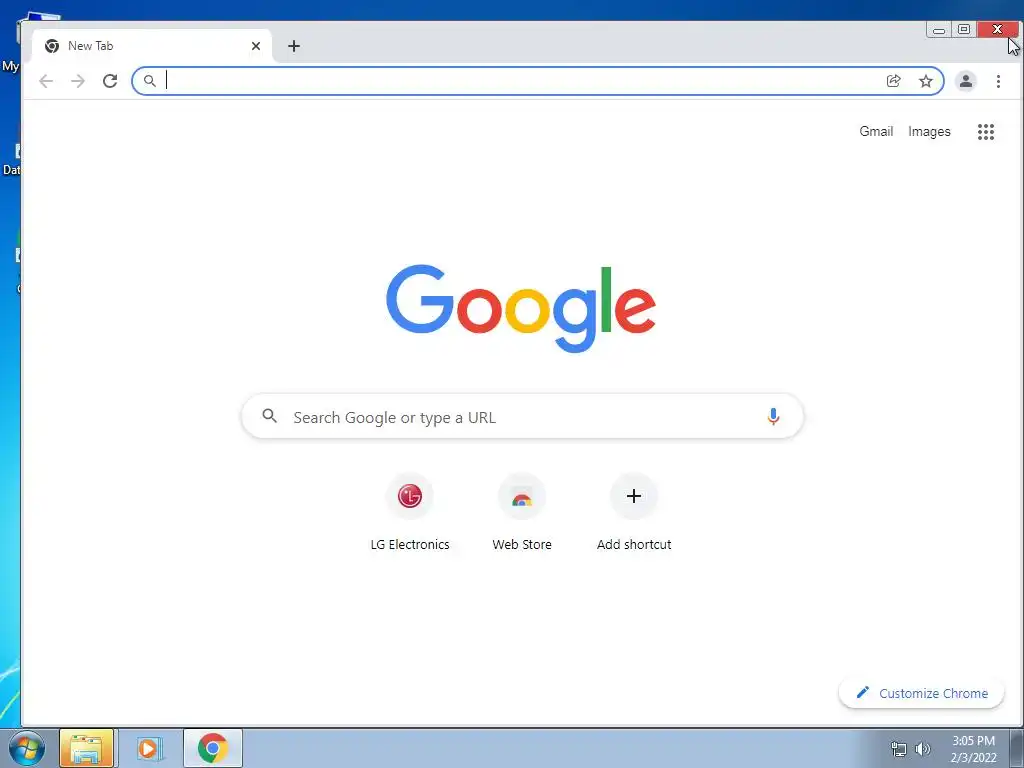Focus the Search Google or type a URL box

click(522, 416)
